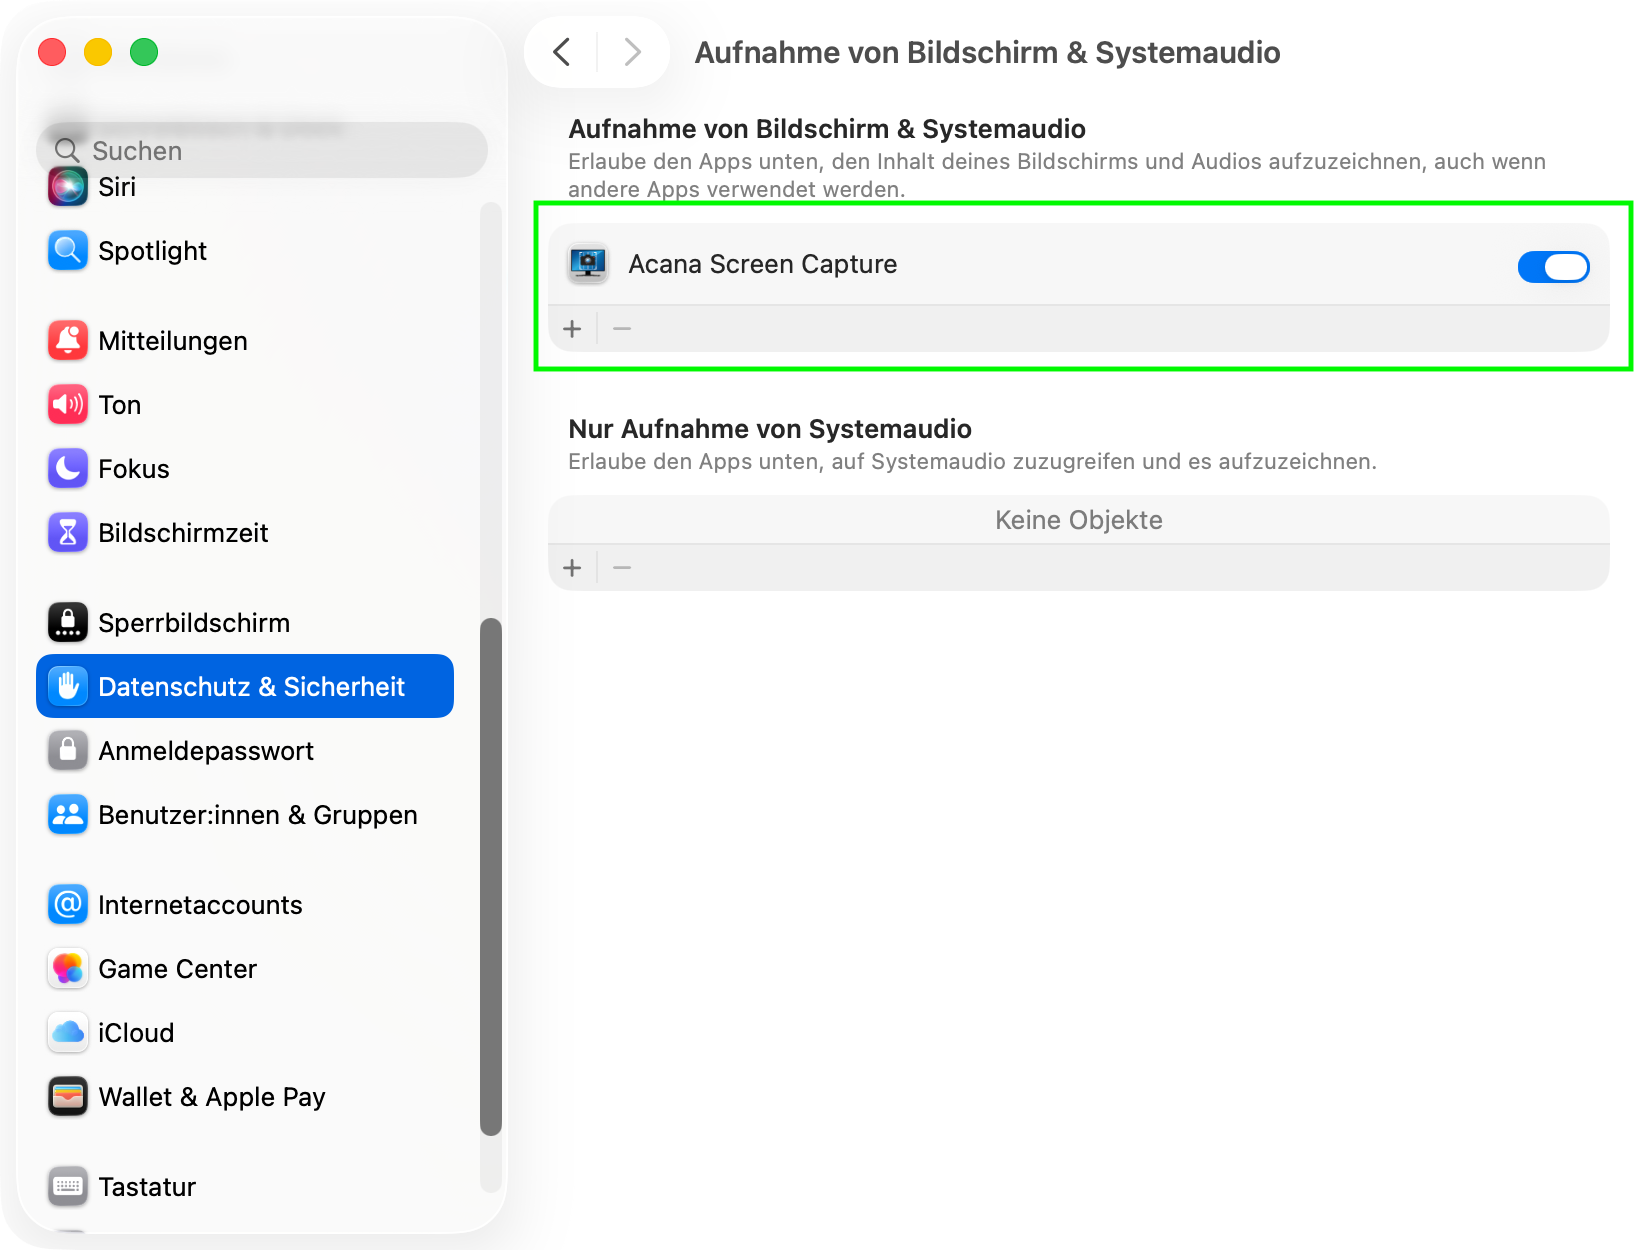Screen dimensions: 1650x1250
Task: Click minus button under system audio list
Action: 622,568
